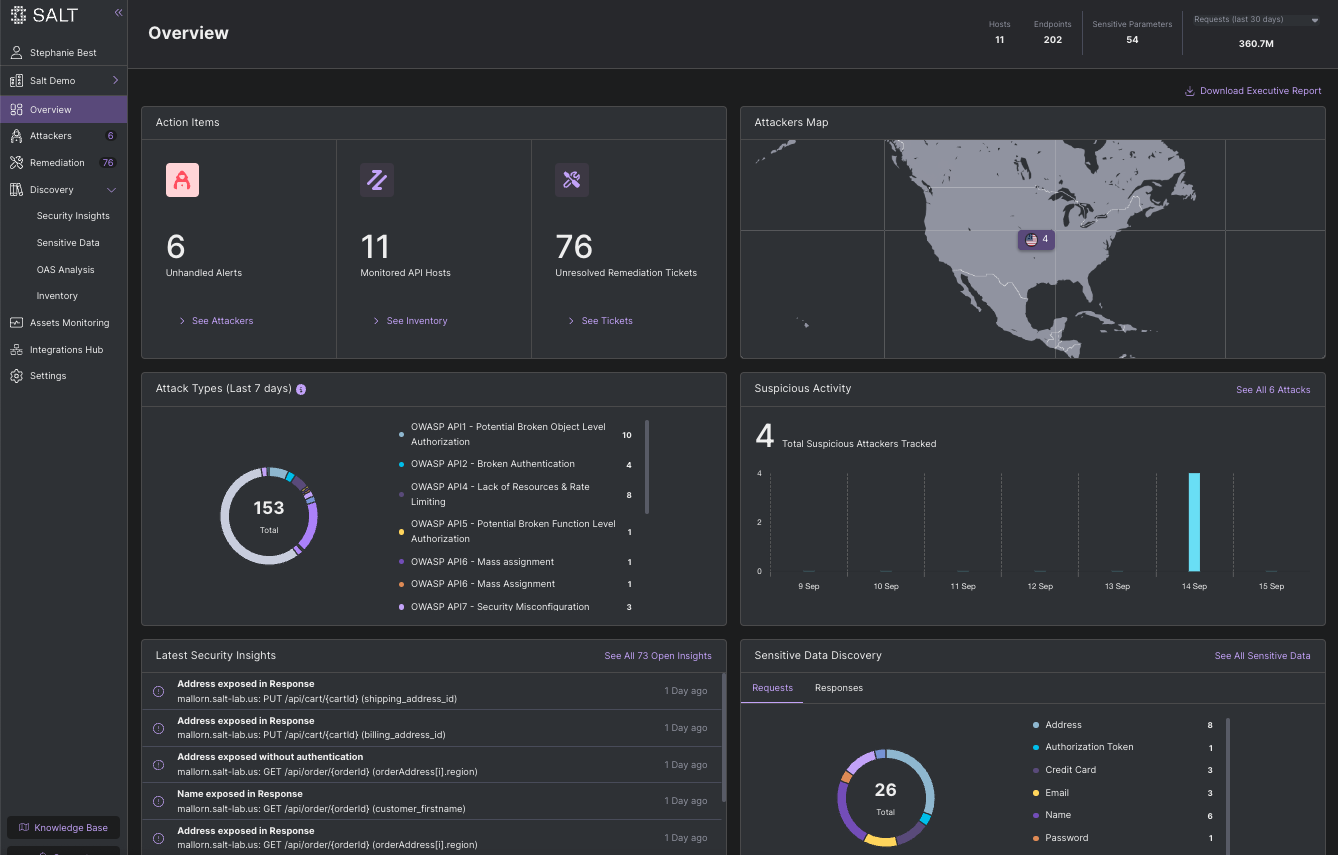
Task: Click the Remediation wrench icon in sidebar
Action: (17, 163)
